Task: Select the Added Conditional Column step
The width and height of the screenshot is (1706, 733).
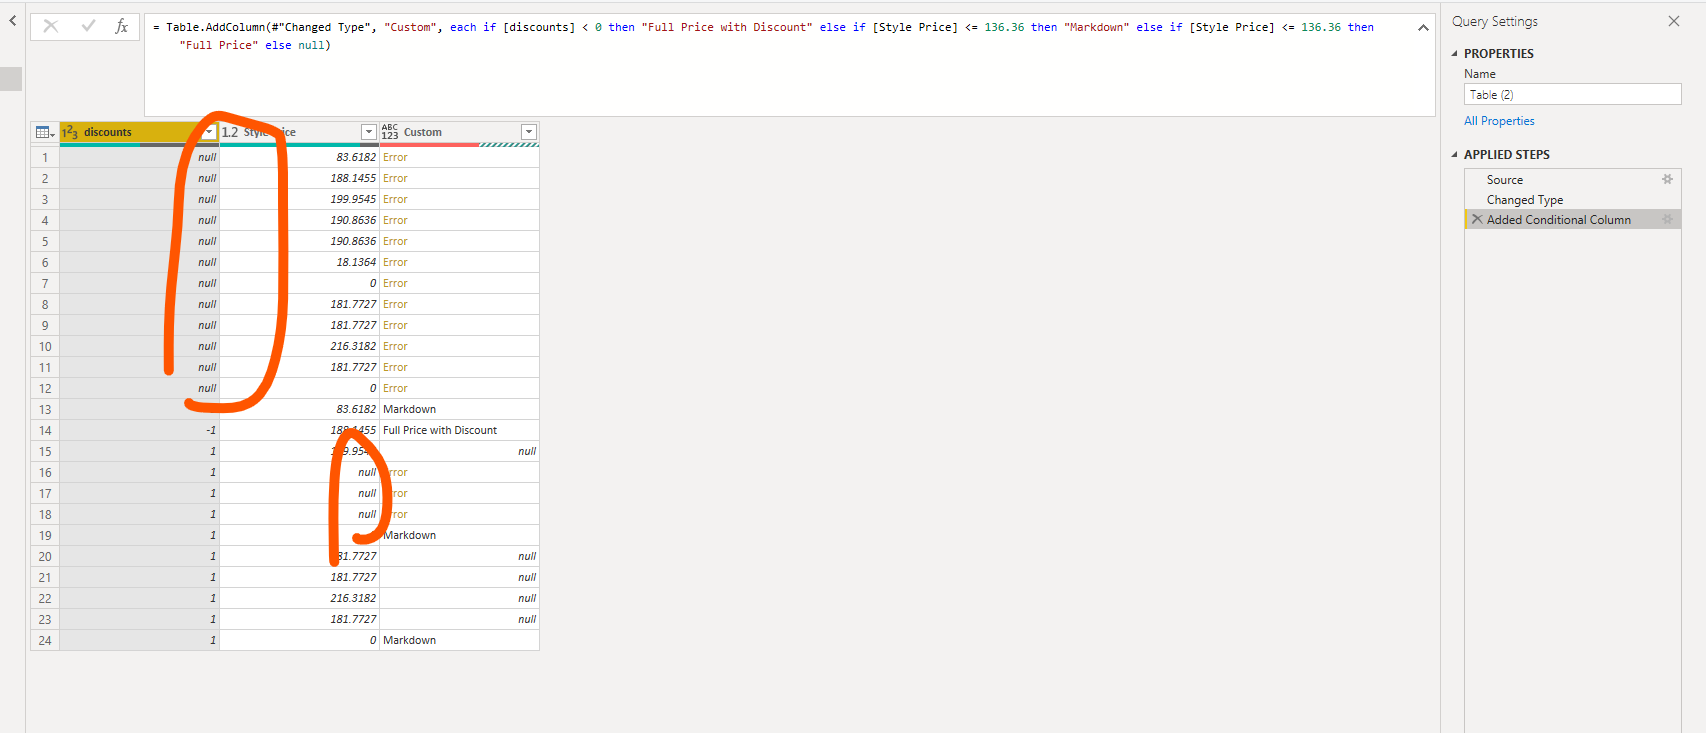Action: tap(1572, 220)
